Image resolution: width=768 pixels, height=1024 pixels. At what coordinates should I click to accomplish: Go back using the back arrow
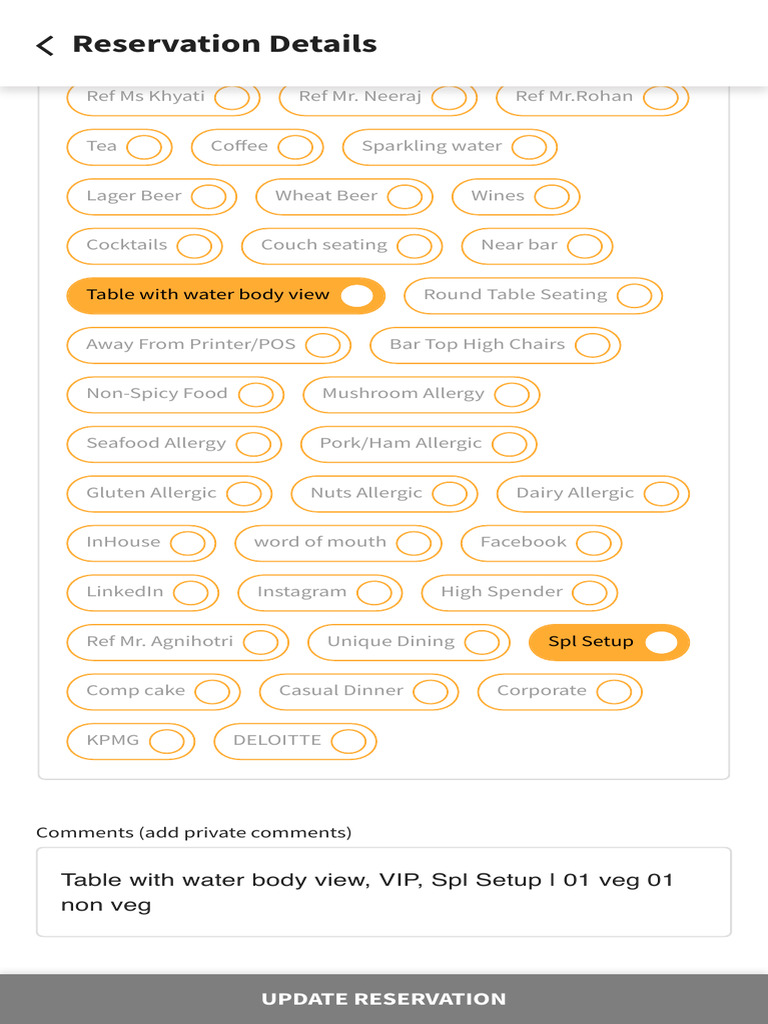coord(44,45)
